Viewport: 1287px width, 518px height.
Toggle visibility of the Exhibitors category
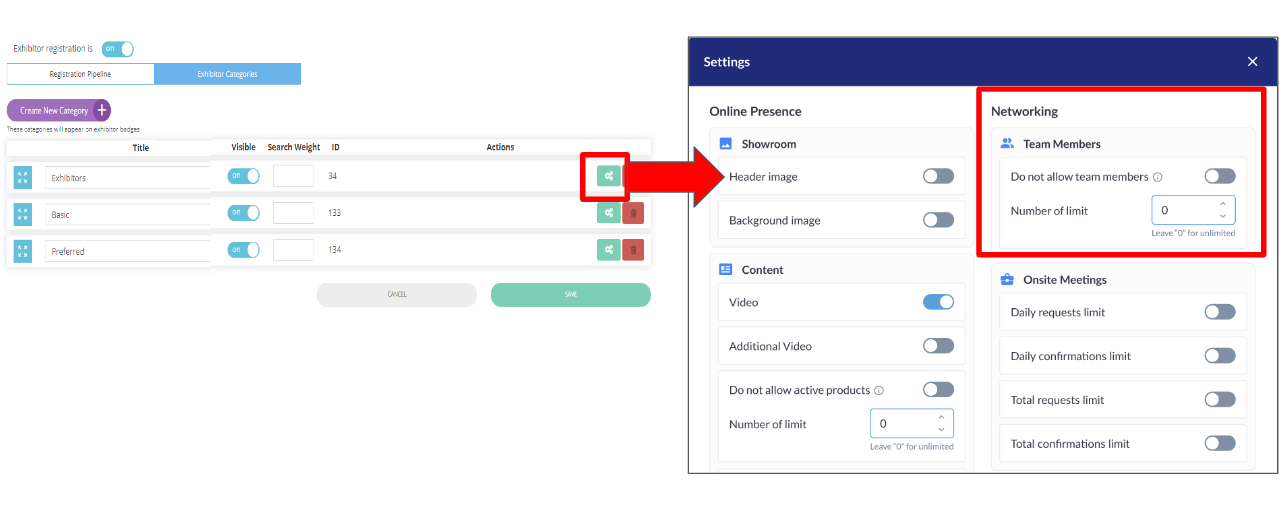[243, 176]
